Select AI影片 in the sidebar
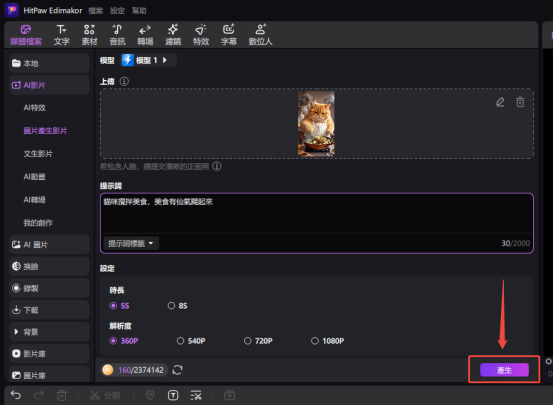554x405 pixels. click(49, 85)
